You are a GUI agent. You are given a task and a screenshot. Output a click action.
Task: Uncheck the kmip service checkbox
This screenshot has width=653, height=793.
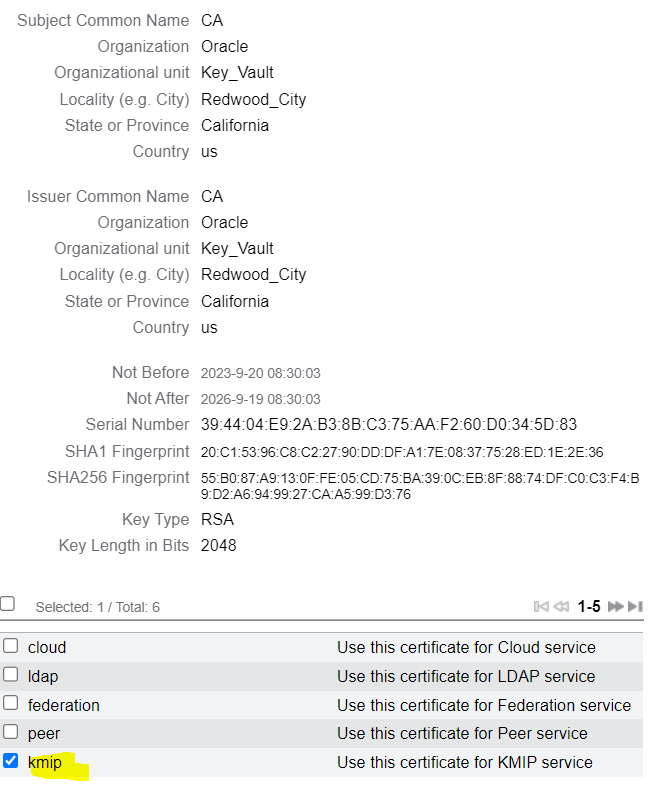11,761
